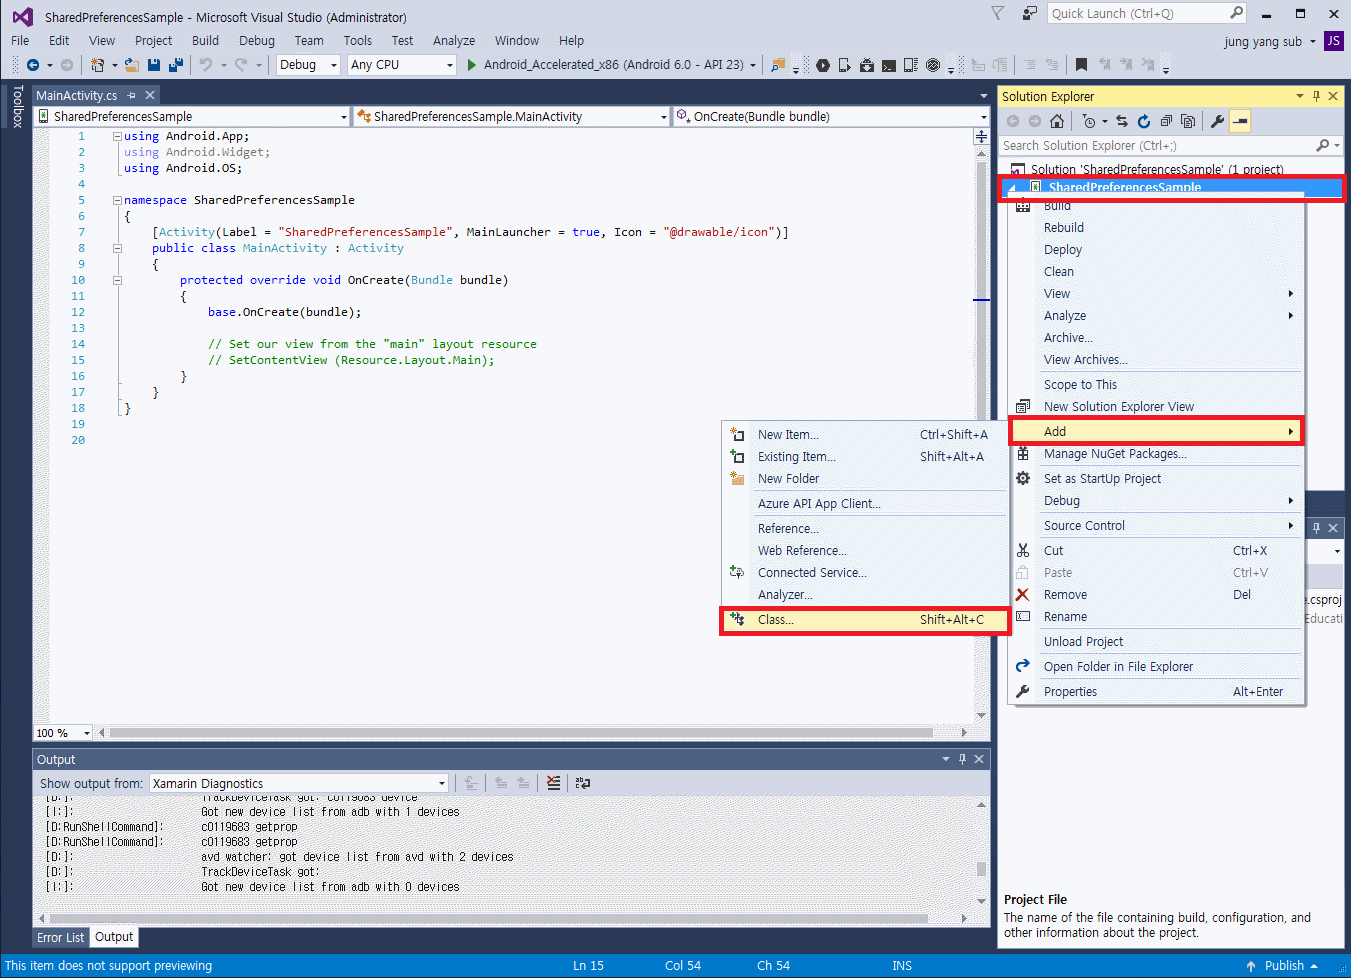Open the OnCreate(Bundle bundle) member dropdown
The width and height of the screenshot is (1351, 978).
pyautogui.click(x=831, y=117)
